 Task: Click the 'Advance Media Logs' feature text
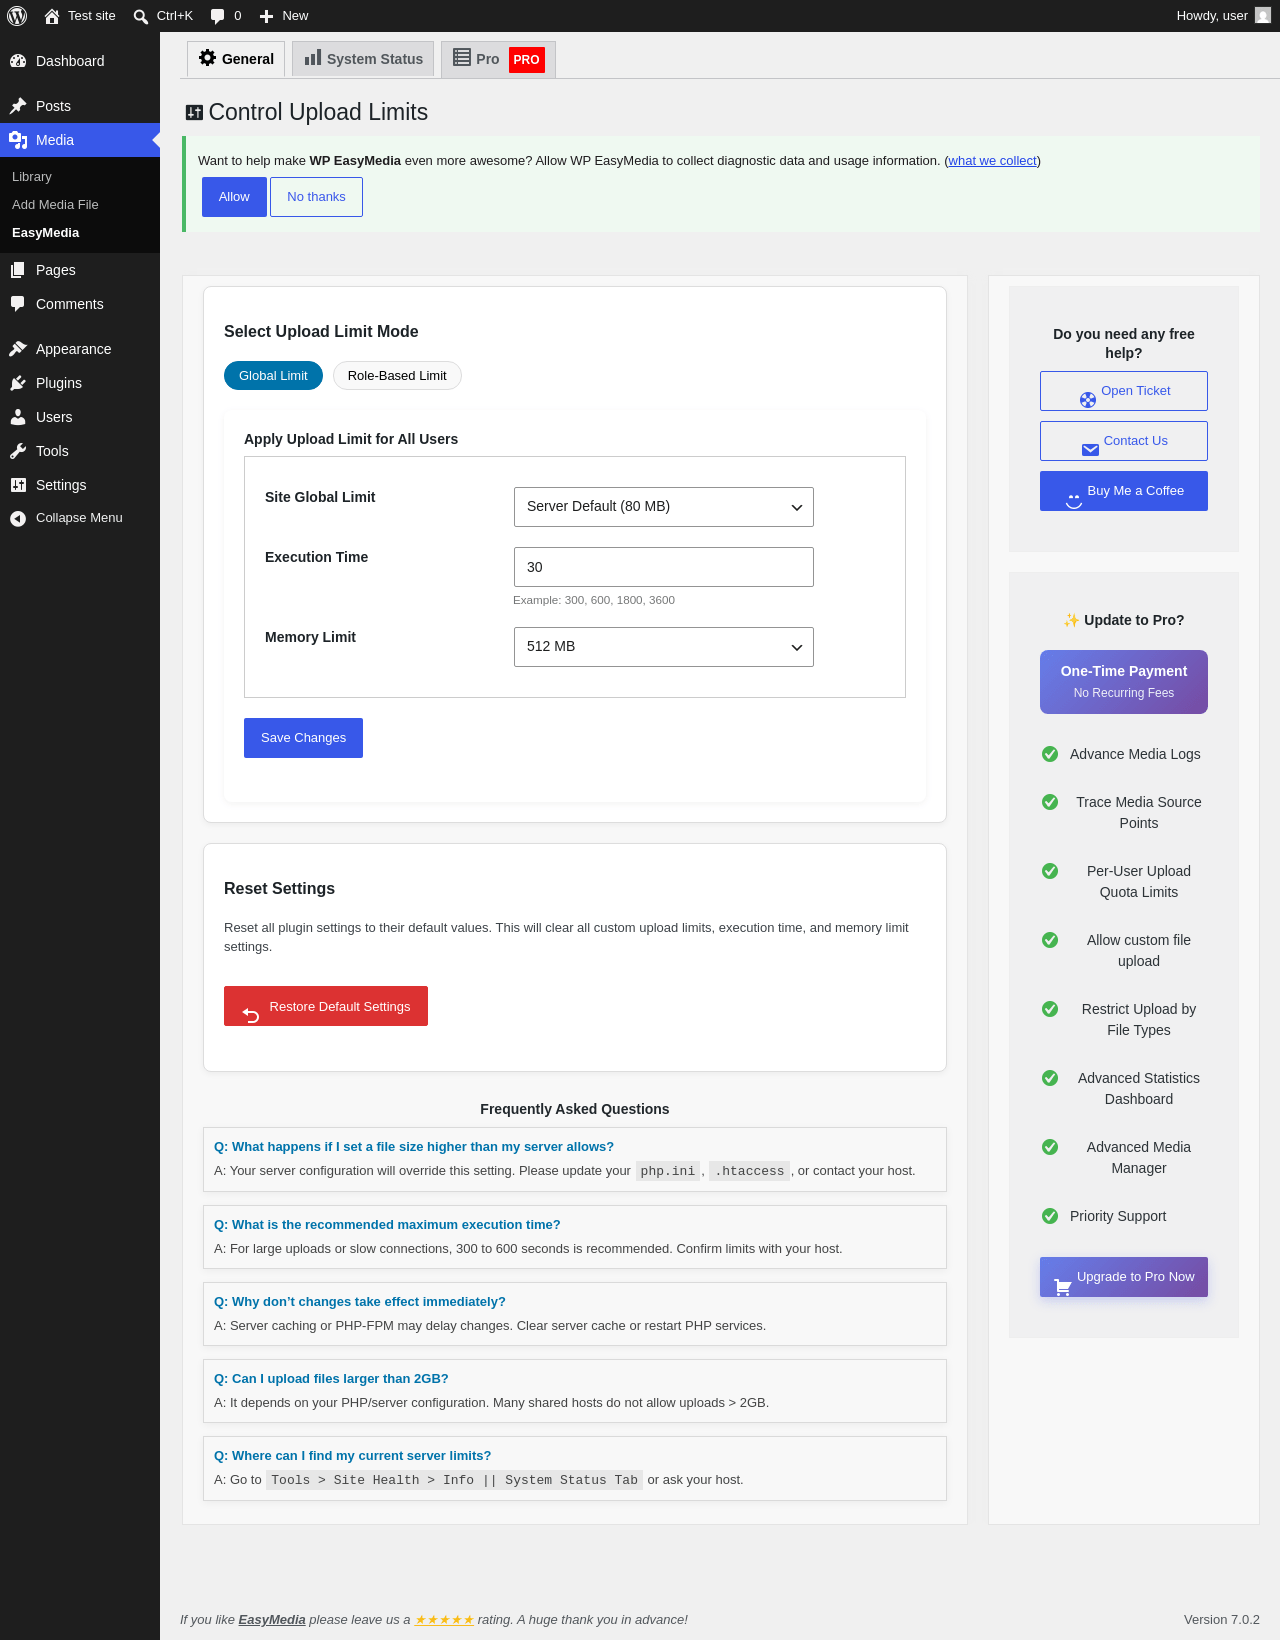[x=1135, y=754]
